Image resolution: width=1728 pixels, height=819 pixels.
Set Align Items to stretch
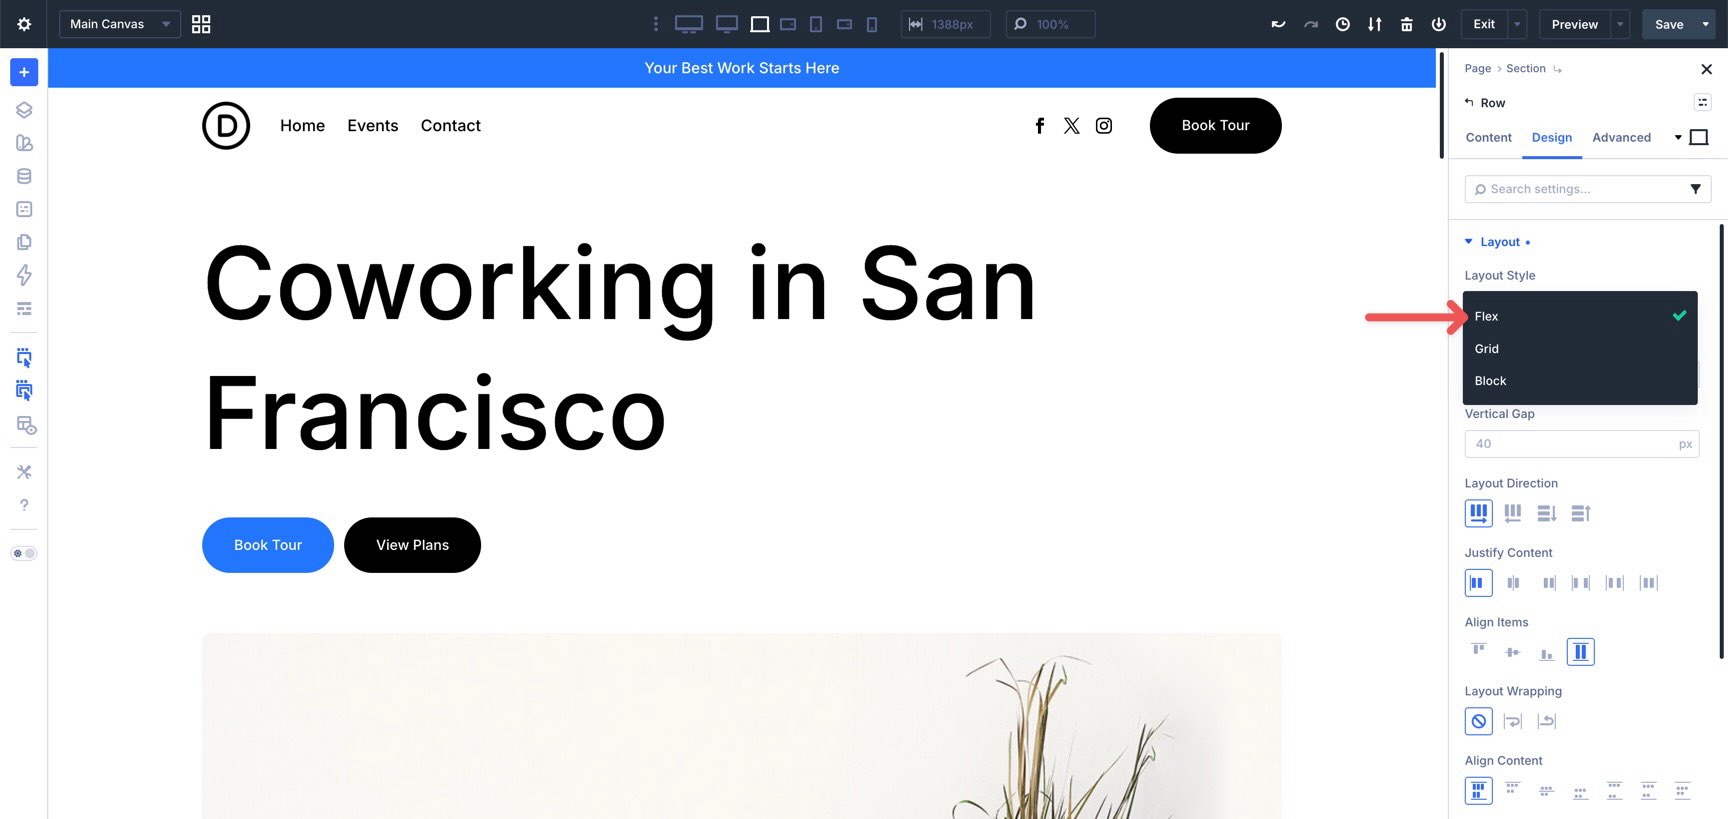(x=1581, y=652)
